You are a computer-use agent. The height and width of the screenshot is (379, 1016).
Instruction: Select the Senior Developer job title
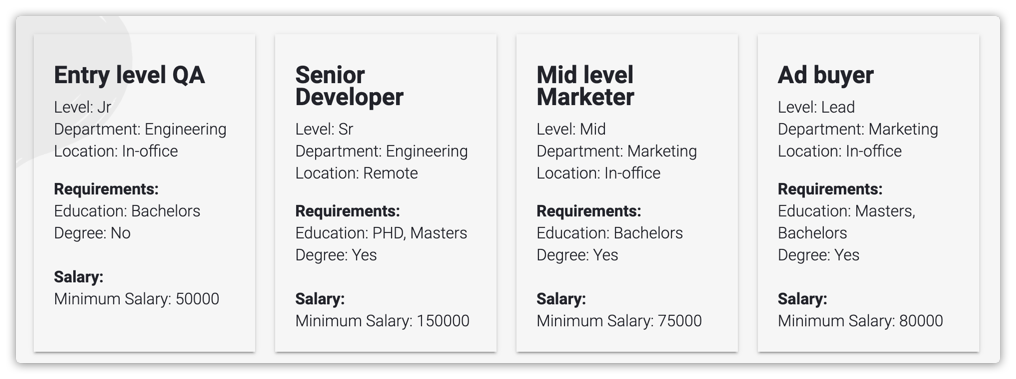tap(349, 86)
